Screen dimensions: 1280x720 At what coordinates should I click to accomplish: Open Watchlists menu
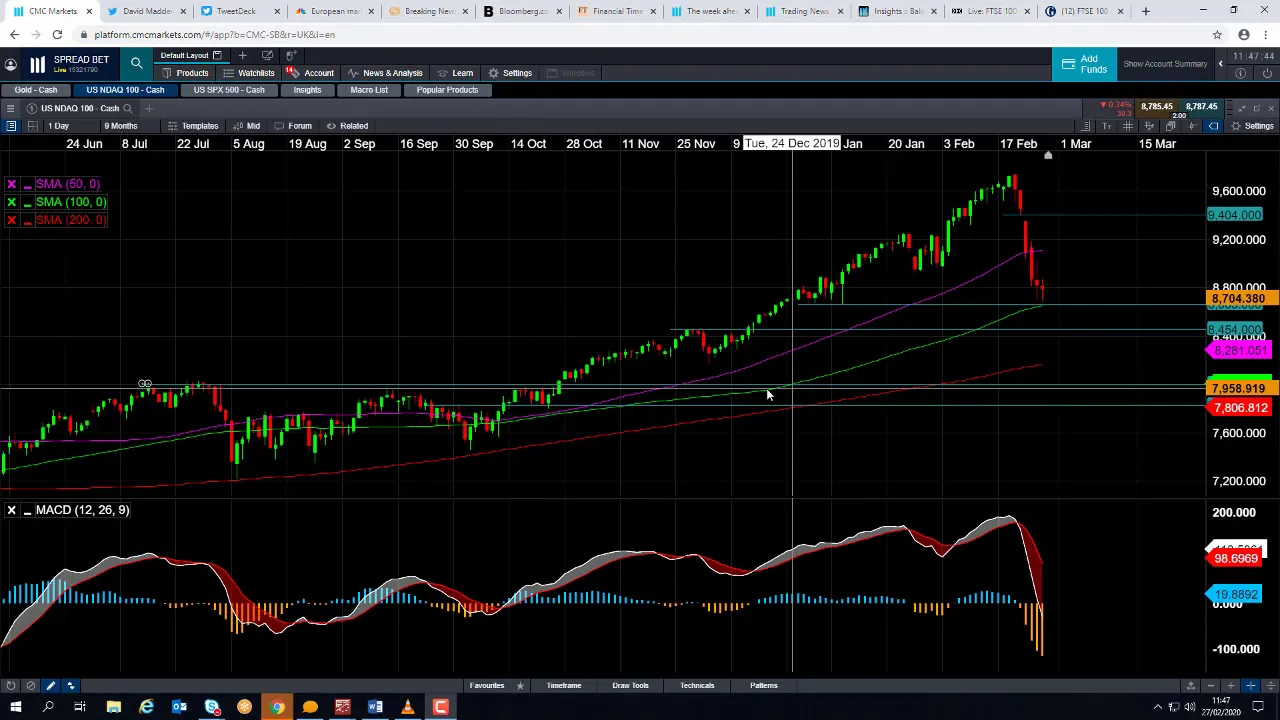pos(249,73)
